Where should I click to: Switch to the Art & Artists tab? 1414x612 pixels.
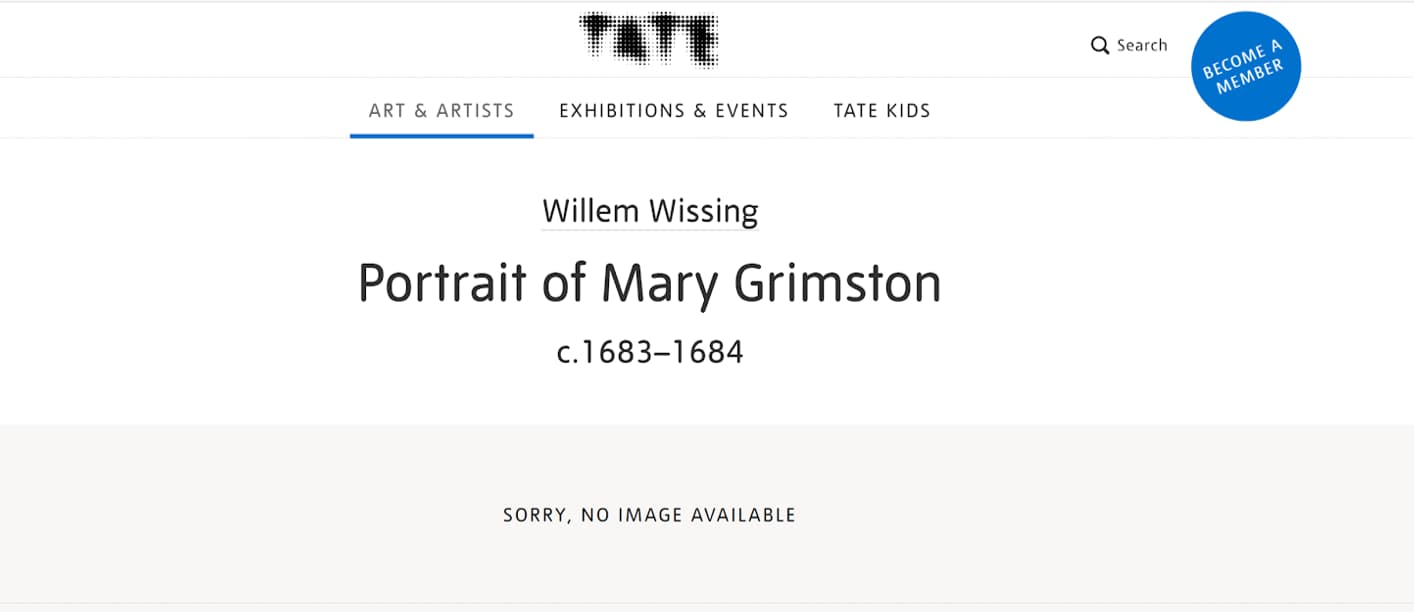tap(441, 111)
